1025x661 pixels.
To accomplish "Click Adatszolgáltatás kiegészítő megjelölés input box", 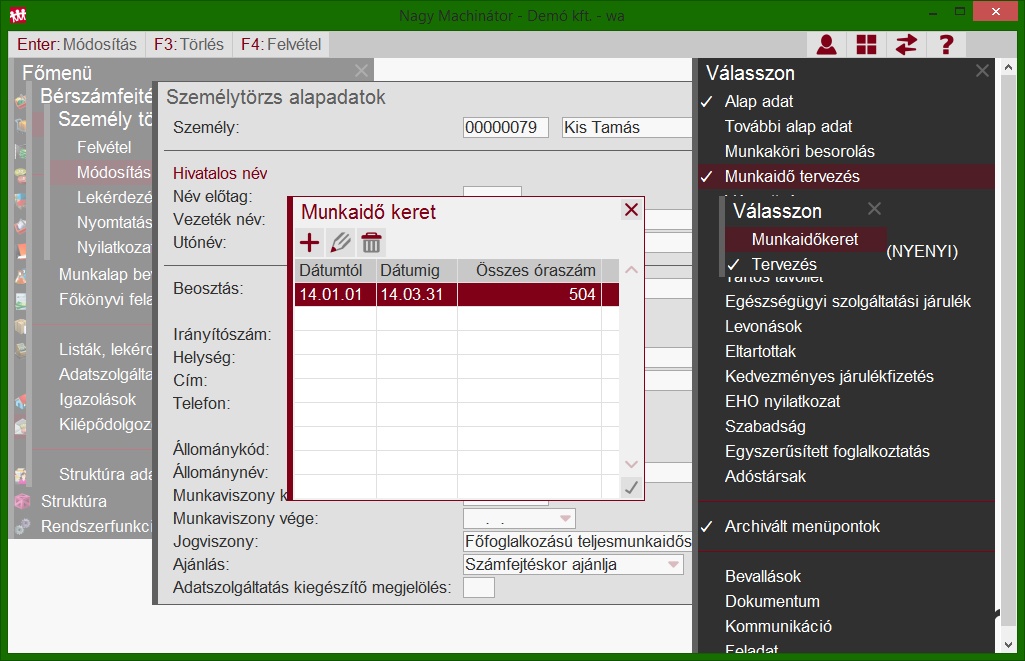I will (x=479, y=587).
